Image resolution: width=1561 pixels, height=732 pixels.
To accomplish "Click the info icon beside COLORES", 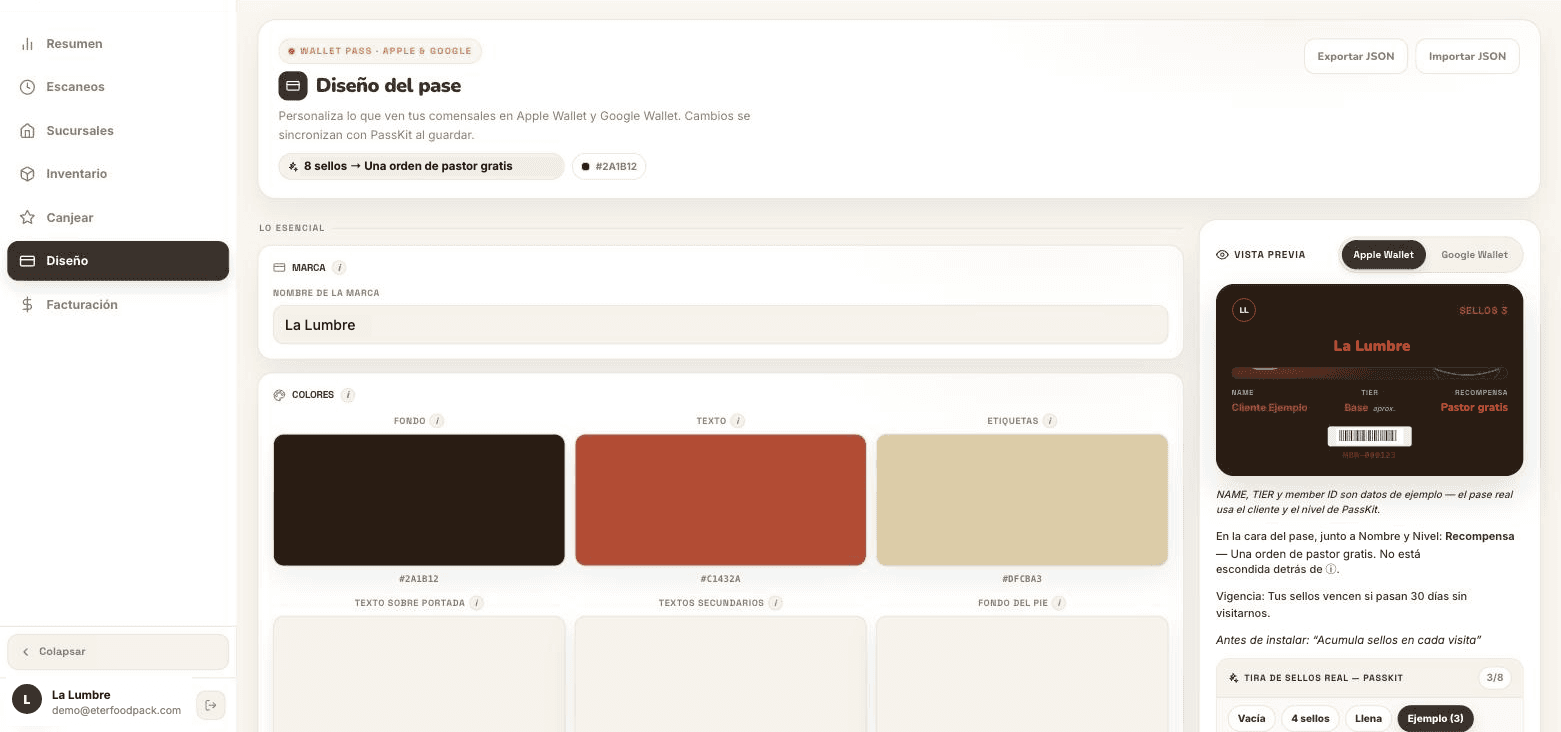I will [x=348, y=395].
